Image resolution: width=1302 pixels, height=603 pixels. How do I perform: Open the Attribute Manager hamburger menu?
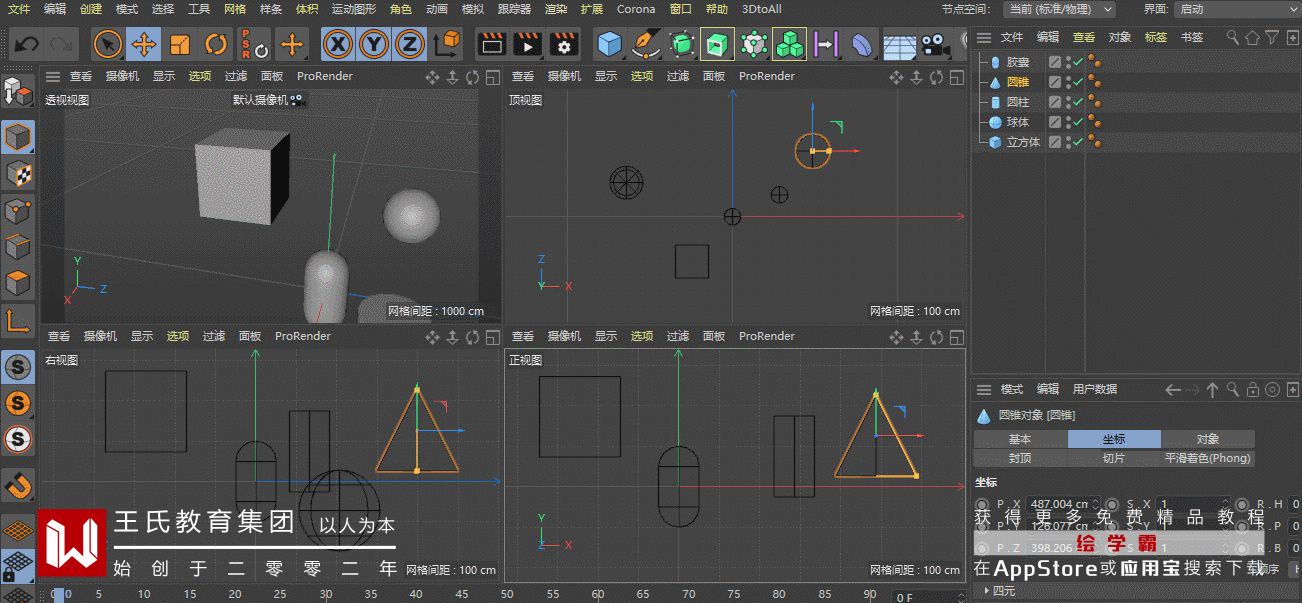pos(984,389)
